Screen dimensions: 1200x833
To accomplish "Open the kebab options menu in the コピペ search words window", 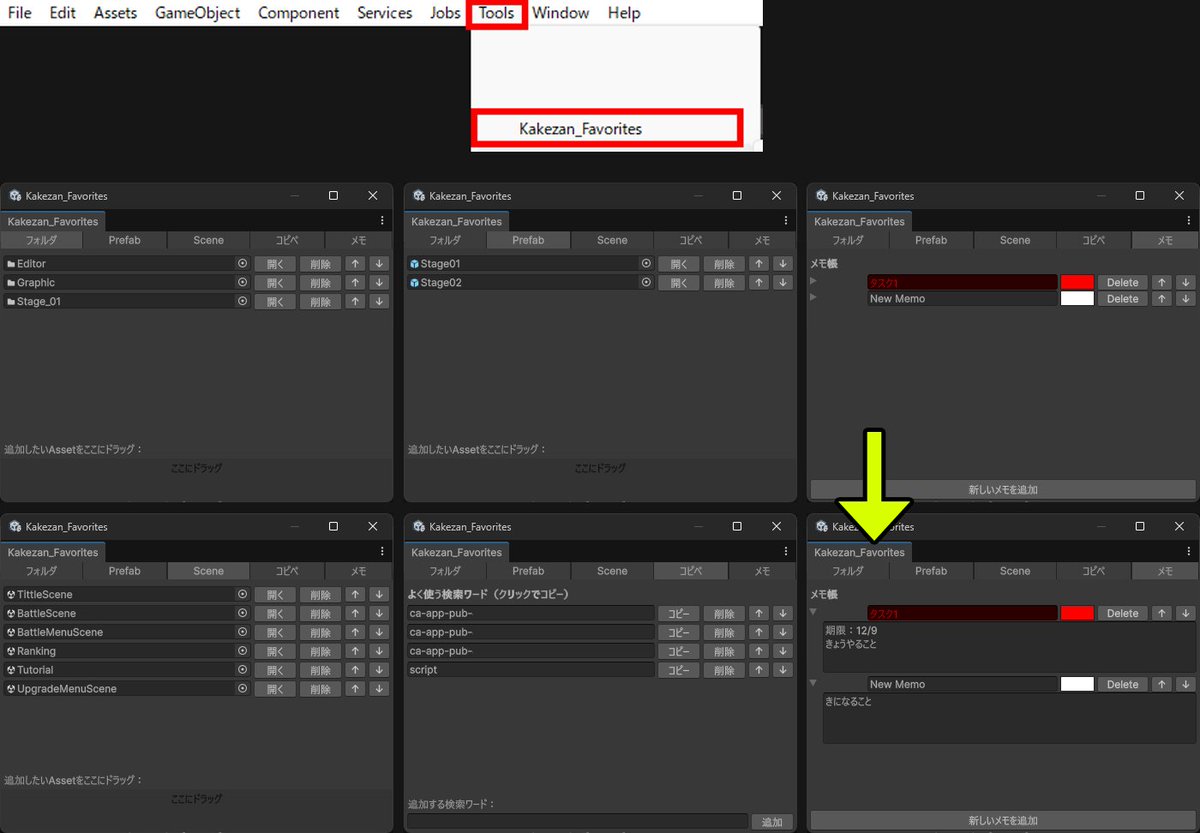I will point(786,552).
